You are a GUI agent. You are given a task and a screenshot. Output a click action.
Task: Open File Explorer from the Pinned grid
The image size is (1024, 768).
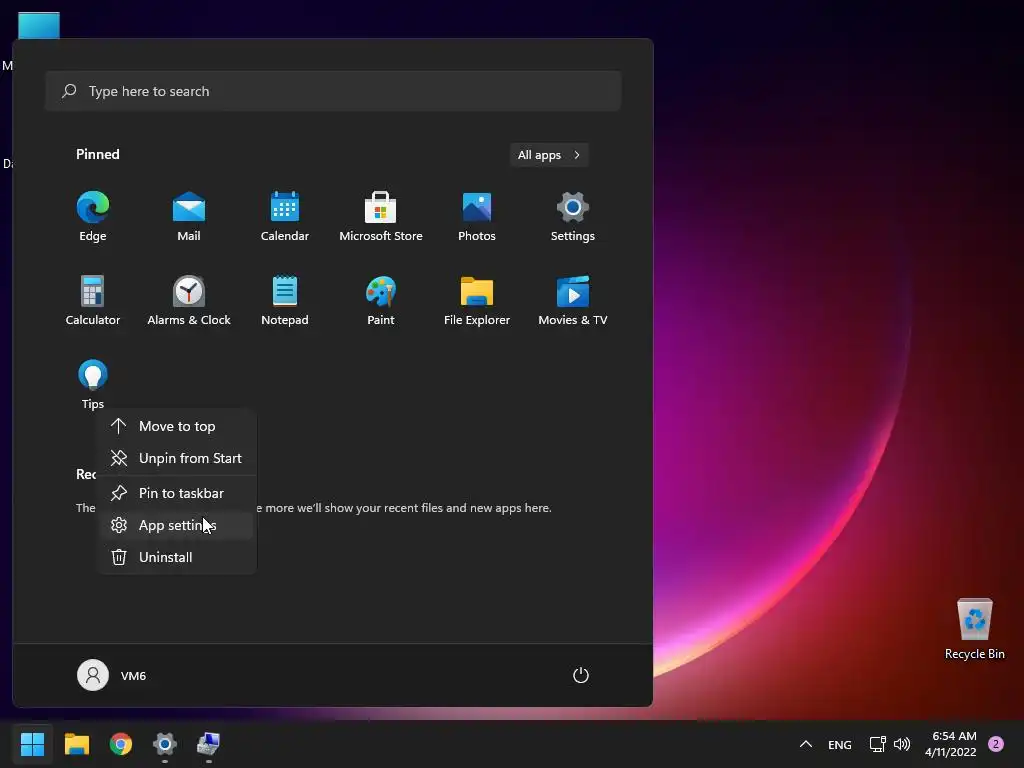click(x=477, y=300)
